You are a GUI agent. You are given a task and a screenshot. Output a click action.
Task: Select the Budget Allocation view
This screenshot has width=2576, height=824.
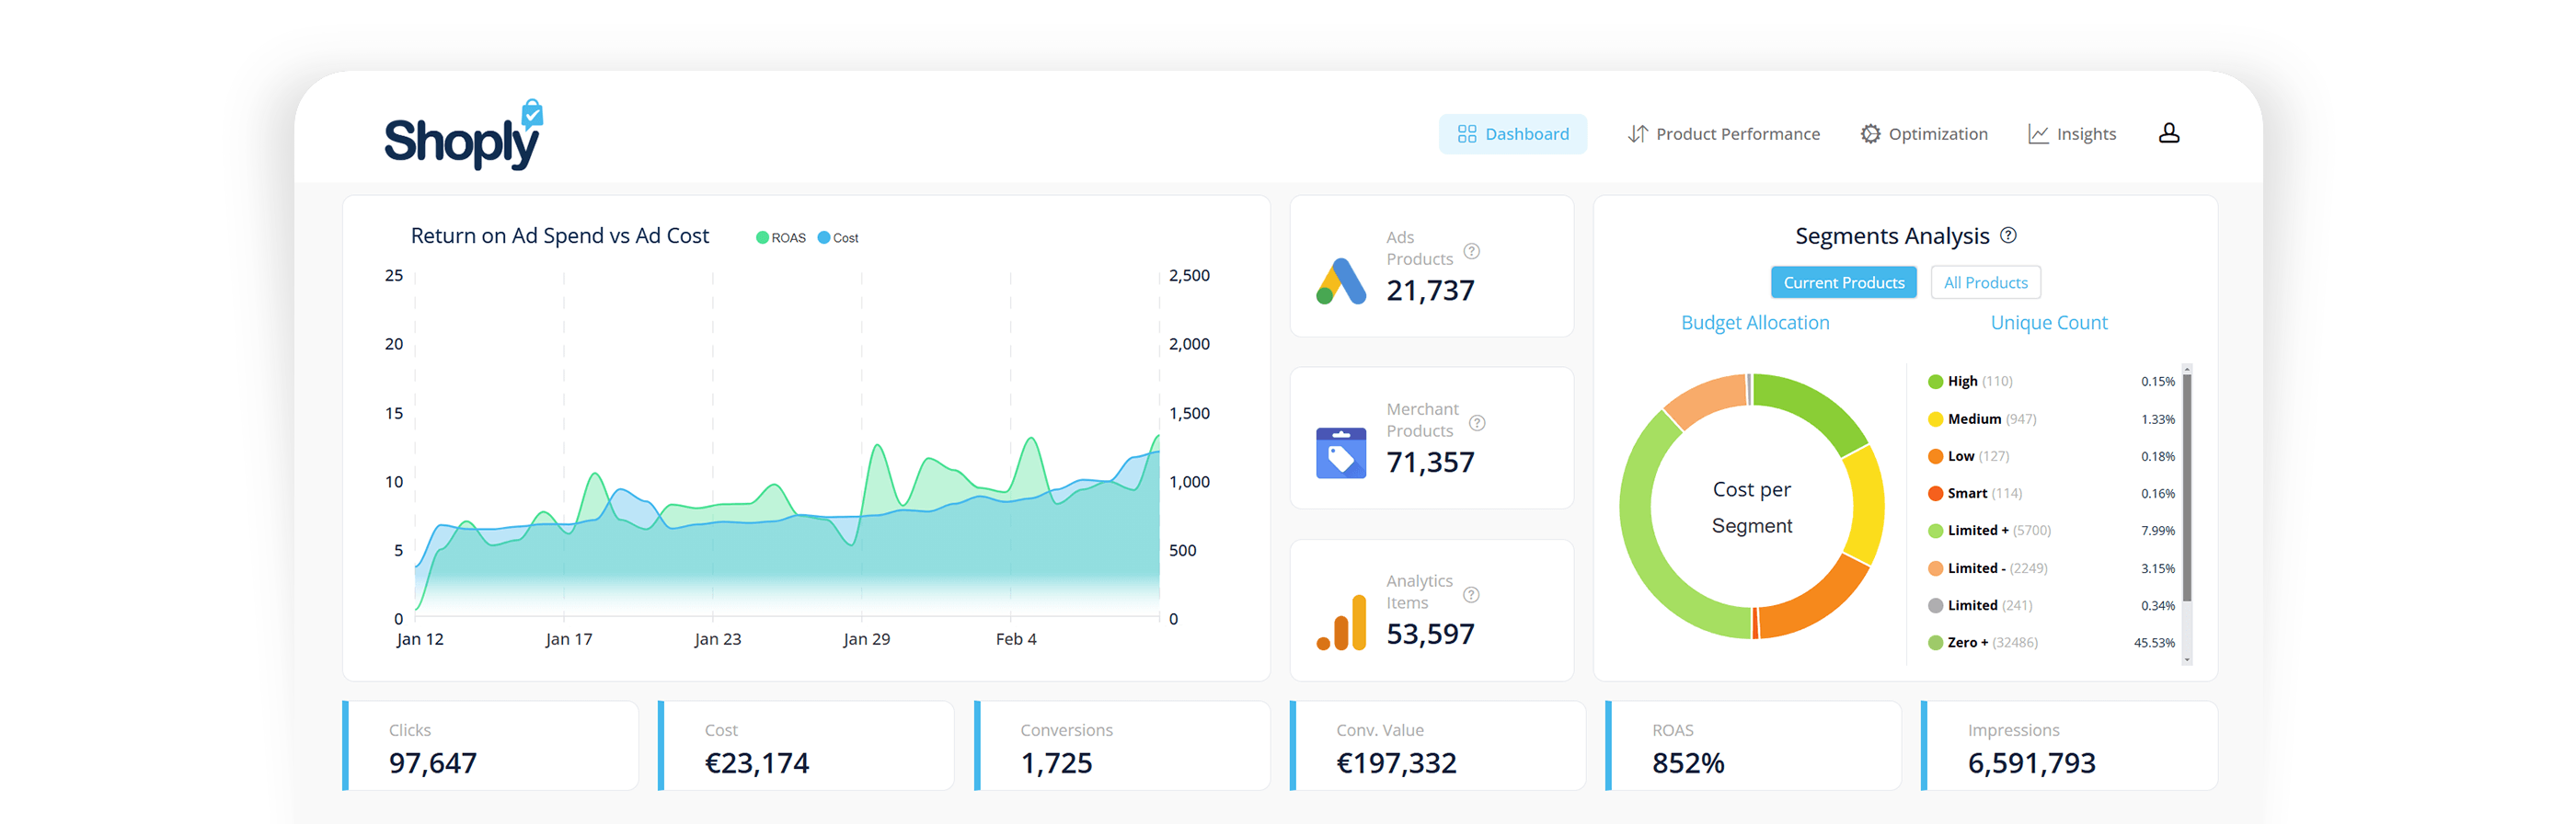pos(1755,323)
